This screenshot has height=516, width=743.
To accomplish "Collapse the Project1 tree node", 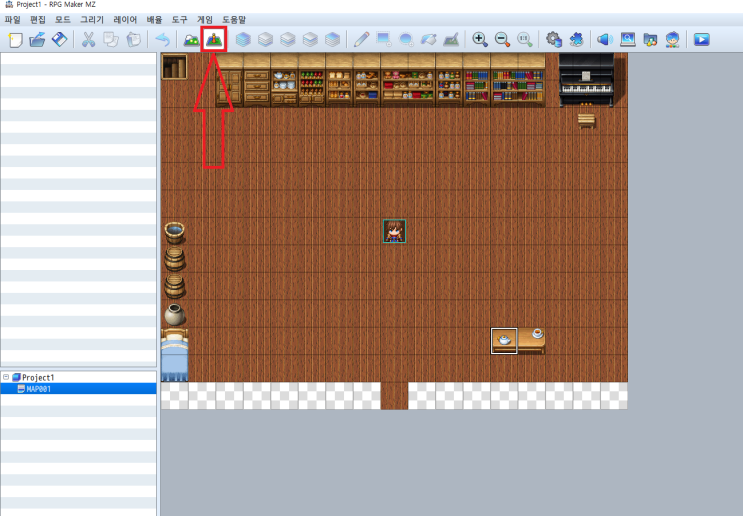I will tap(6, 377).
